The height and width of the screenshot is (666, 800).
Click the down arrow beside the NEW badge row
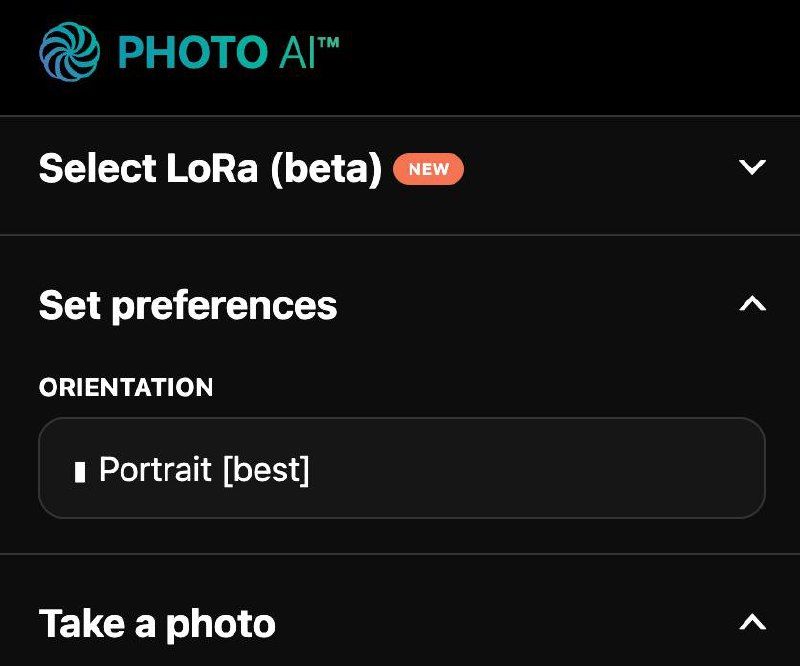pyautogui.click(x=752, y=167)
